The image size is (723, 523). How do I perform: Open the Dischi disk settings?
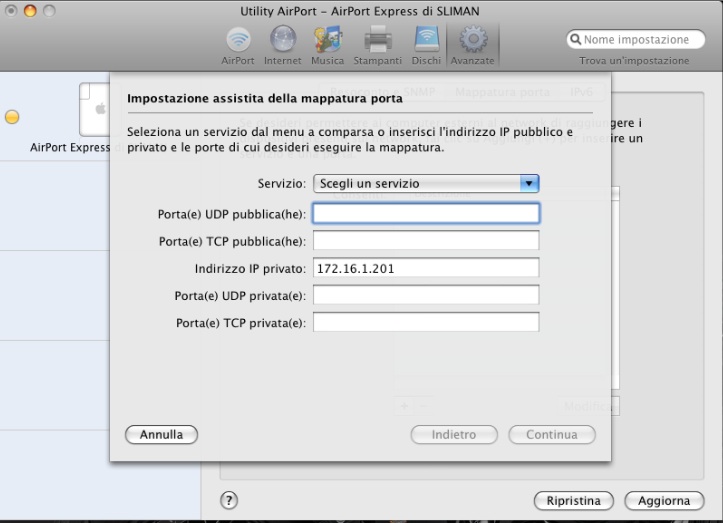coord(427,46)
